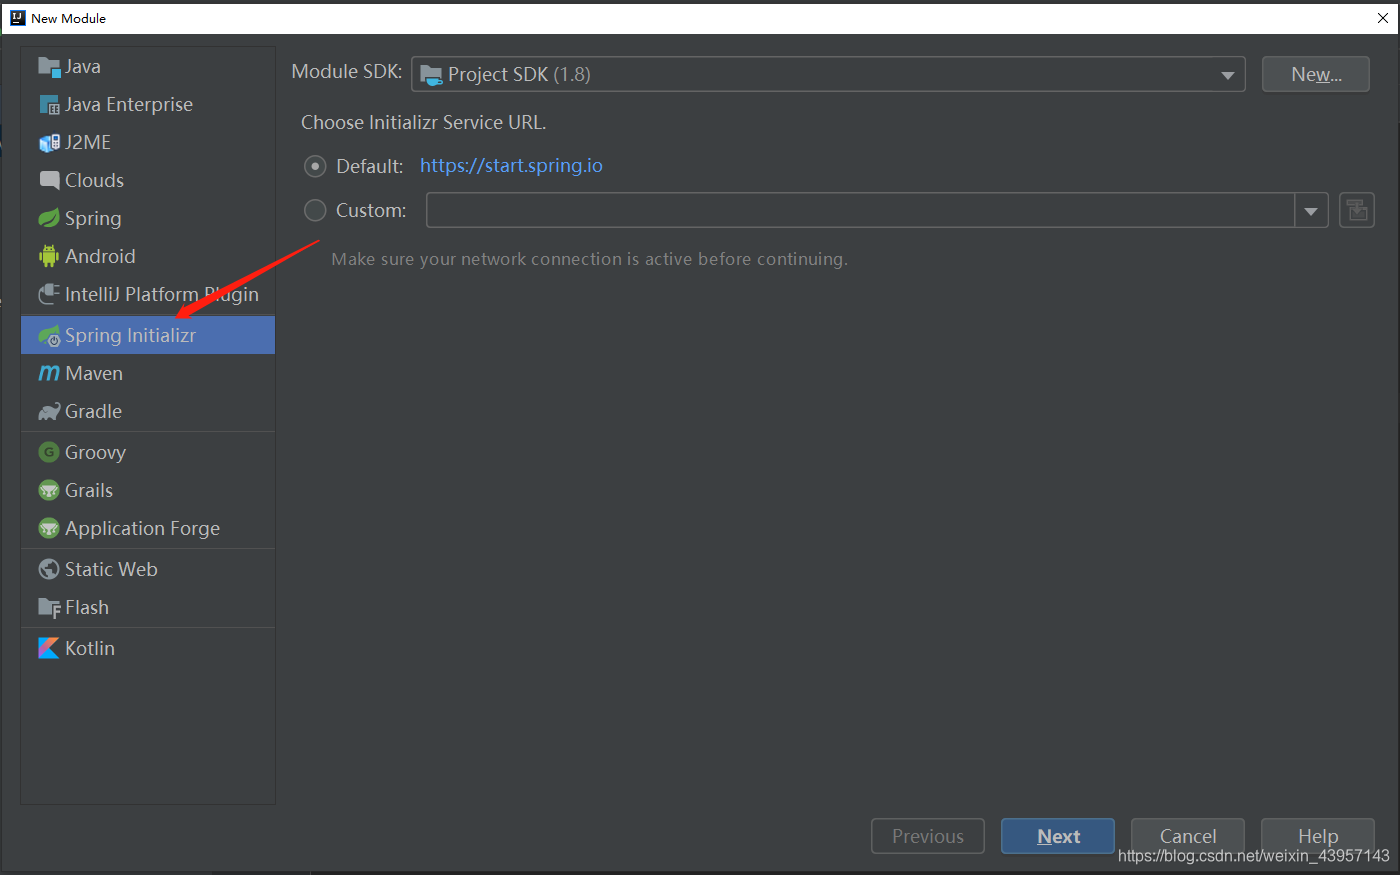Select Static Web in the list
Viewport: 1400px width, 875px height.
pyautogui.click(x=148, y=570)
